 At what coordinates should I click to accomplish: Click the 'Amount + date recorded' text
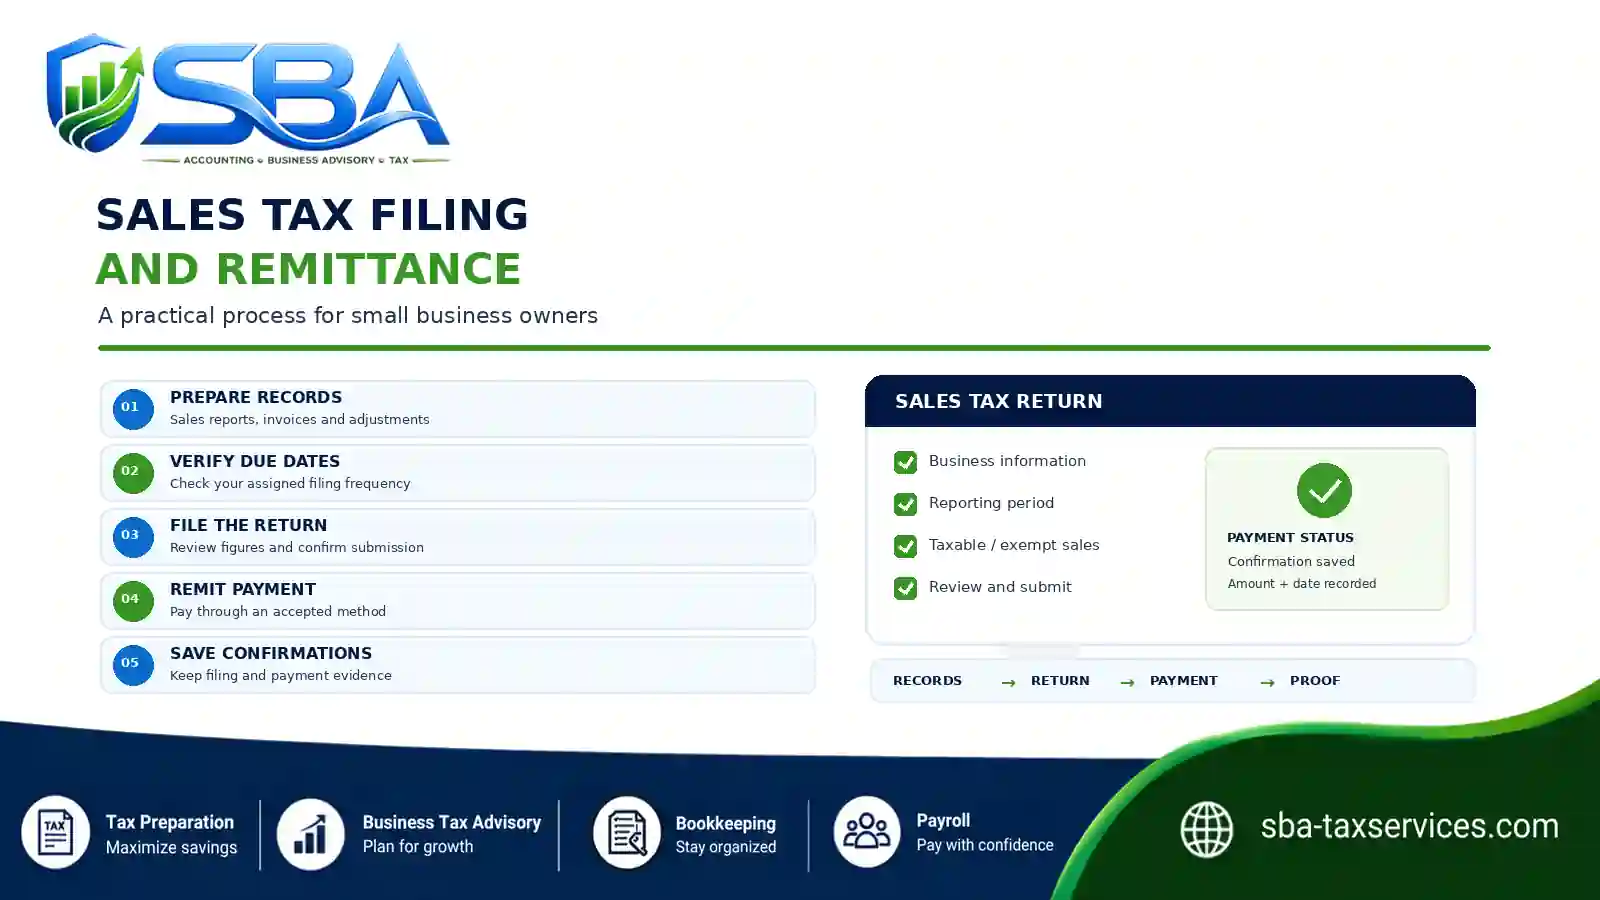[x=1302, y=584]
